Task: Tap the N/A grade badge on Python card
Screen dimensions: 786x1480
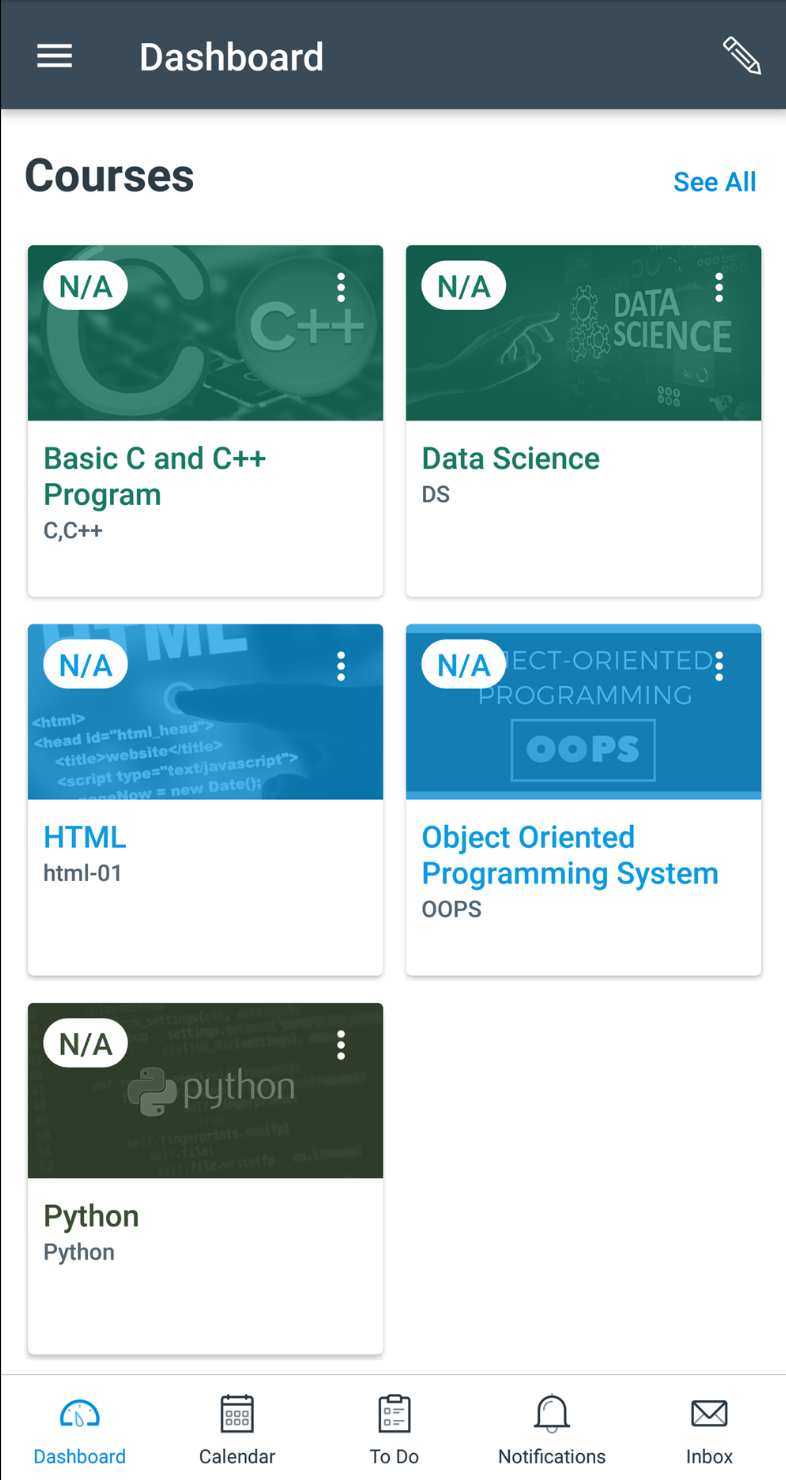Action: (x=86, y=1044)
